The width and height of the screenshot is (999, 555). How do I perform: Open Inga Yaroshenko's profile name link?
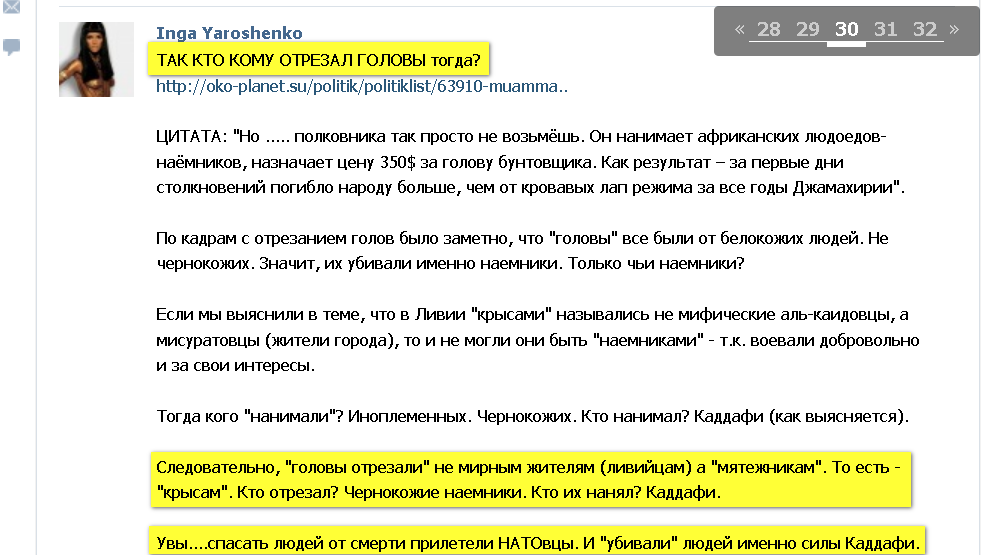(229, 32)
